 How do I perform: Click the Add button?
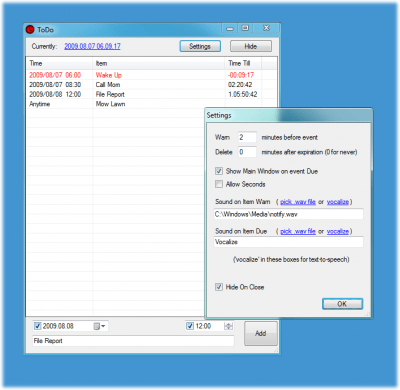[x=261, y=333]
